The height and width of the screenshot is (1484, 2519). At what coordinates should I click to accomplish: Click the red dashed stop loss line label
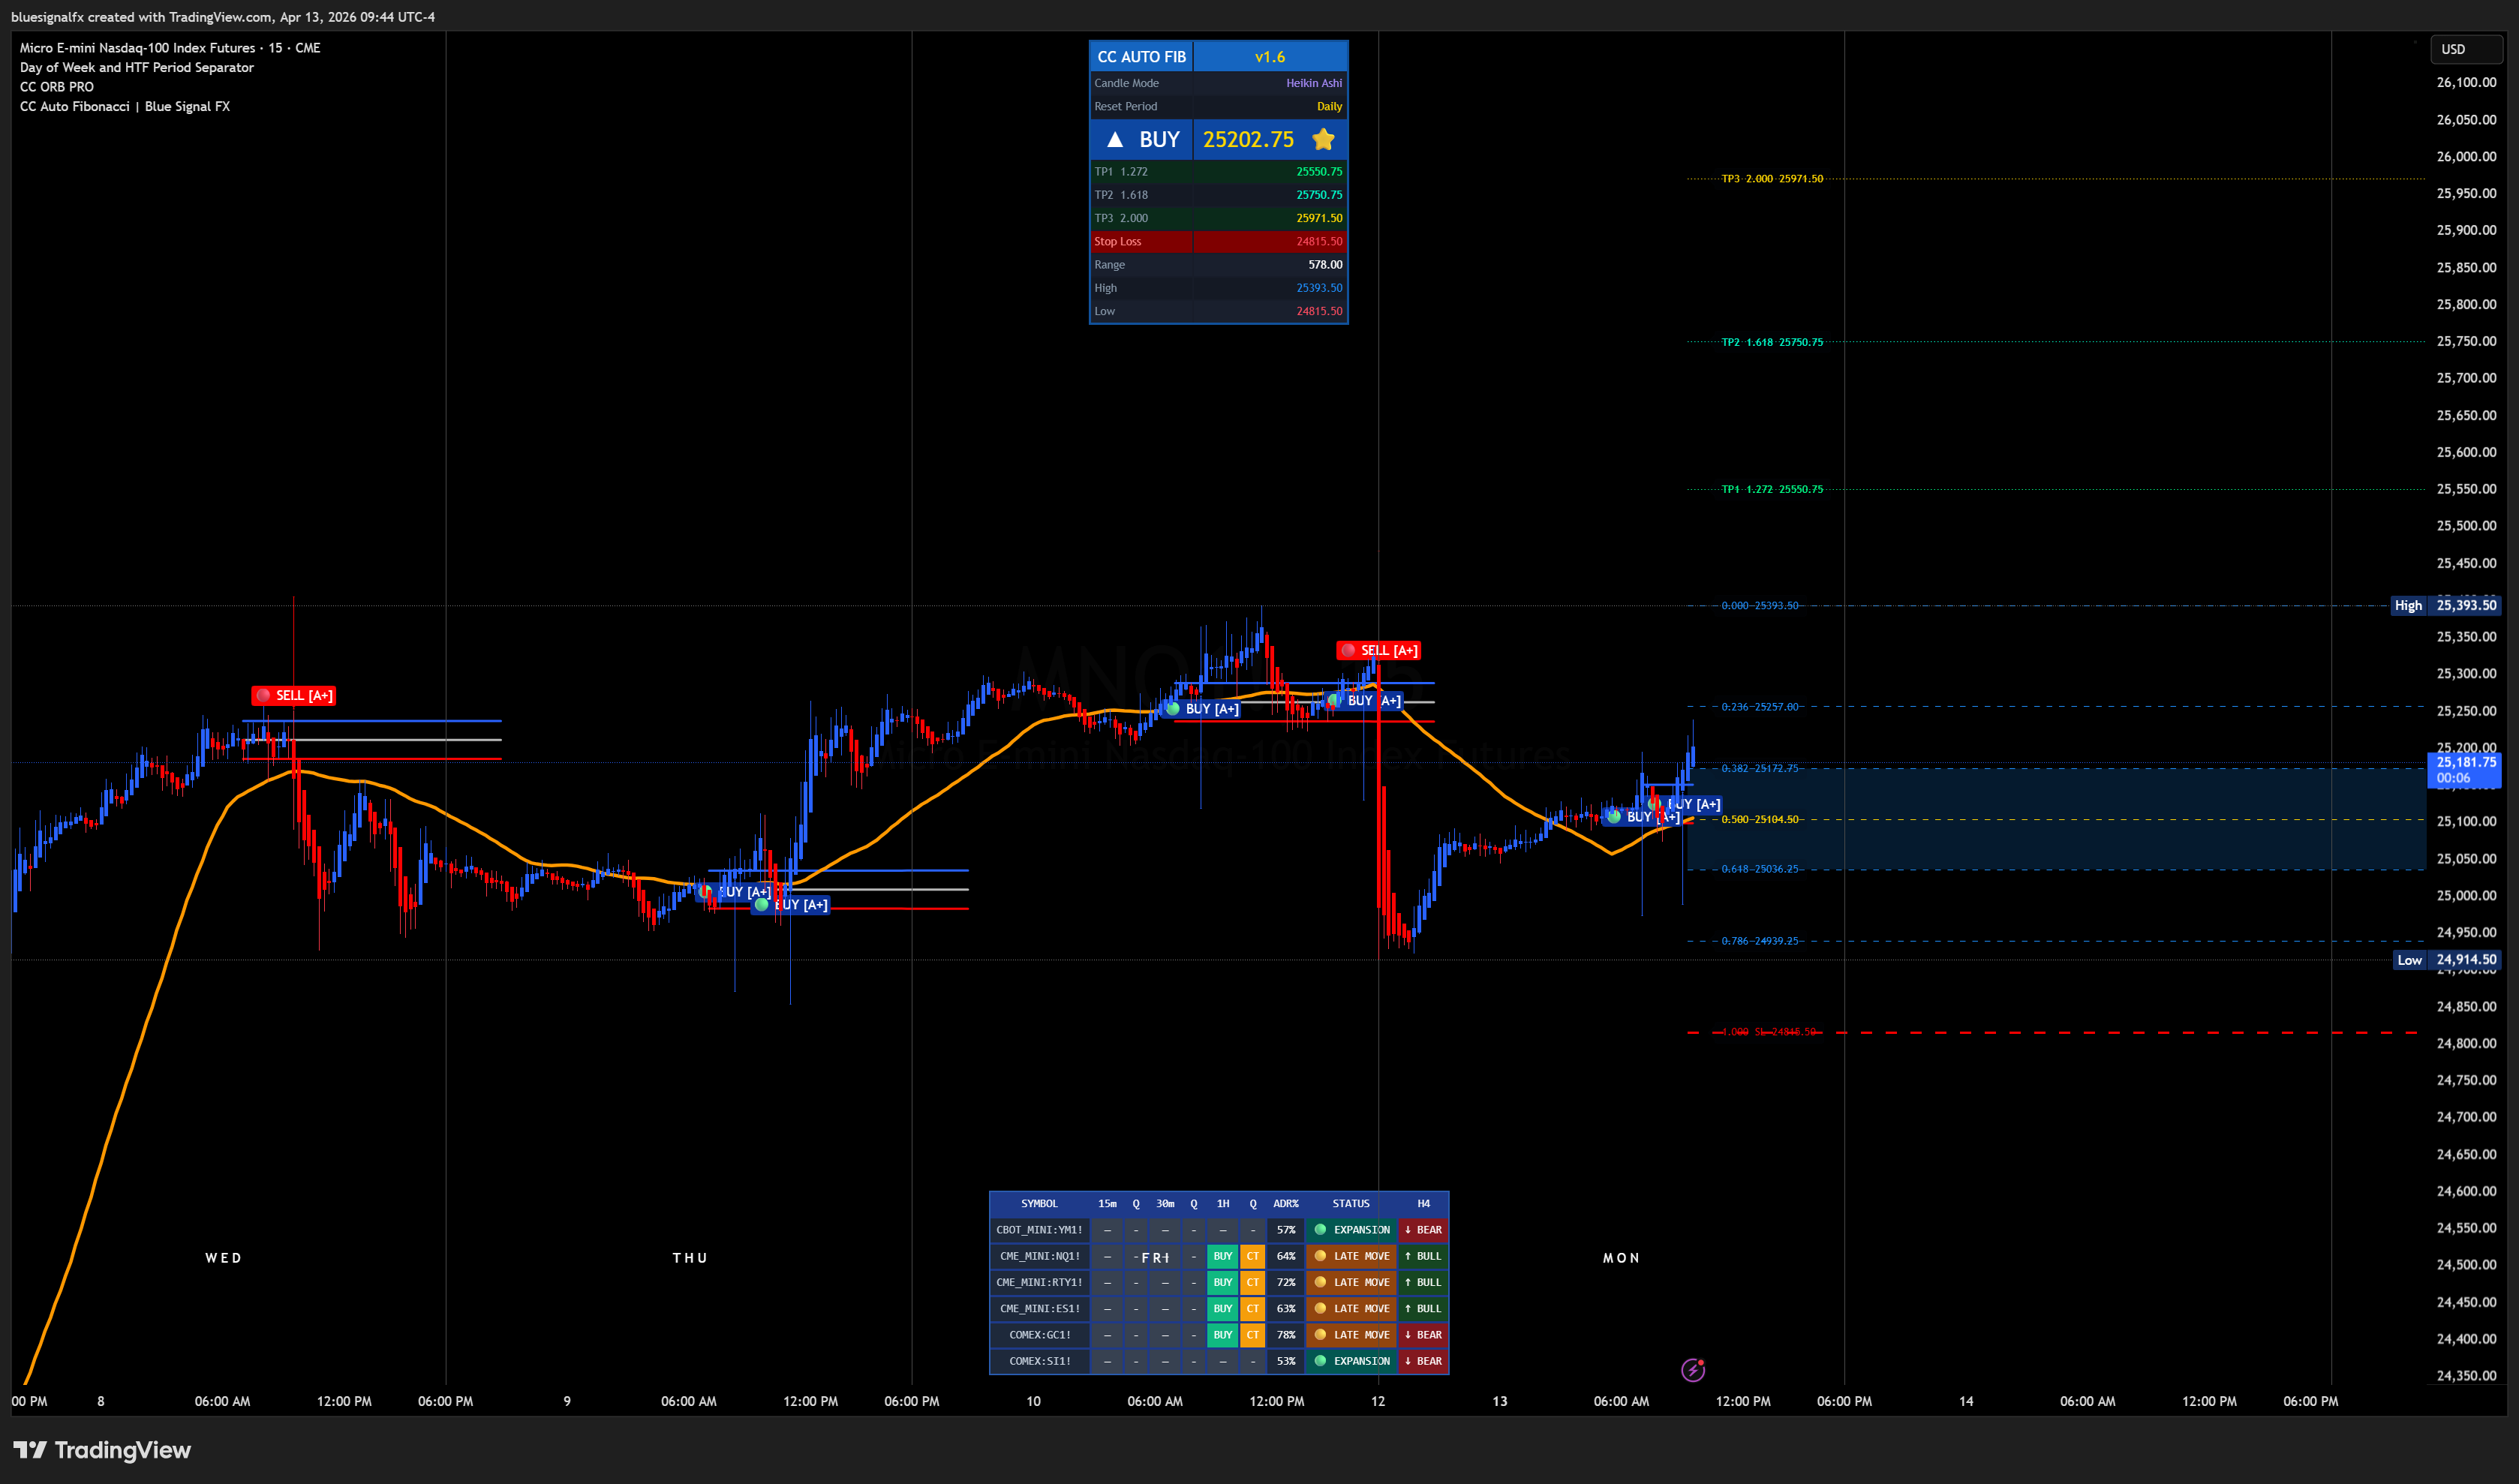(1770, 1032)
